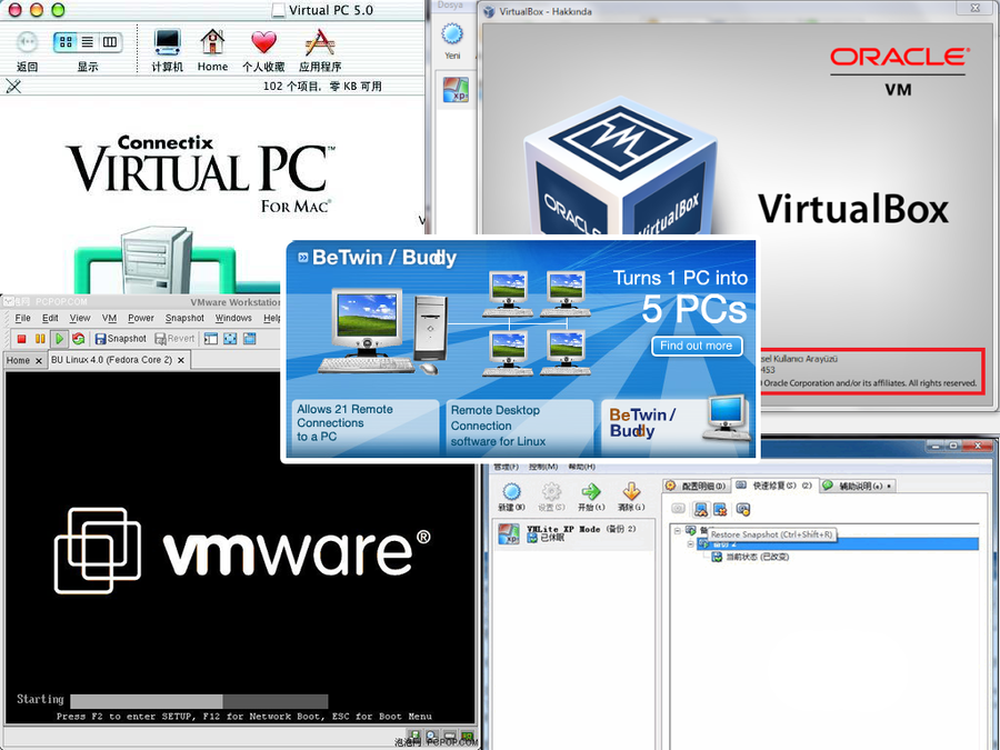Suspend the VM with the pause icon
1000x750 pixels.
40,339
